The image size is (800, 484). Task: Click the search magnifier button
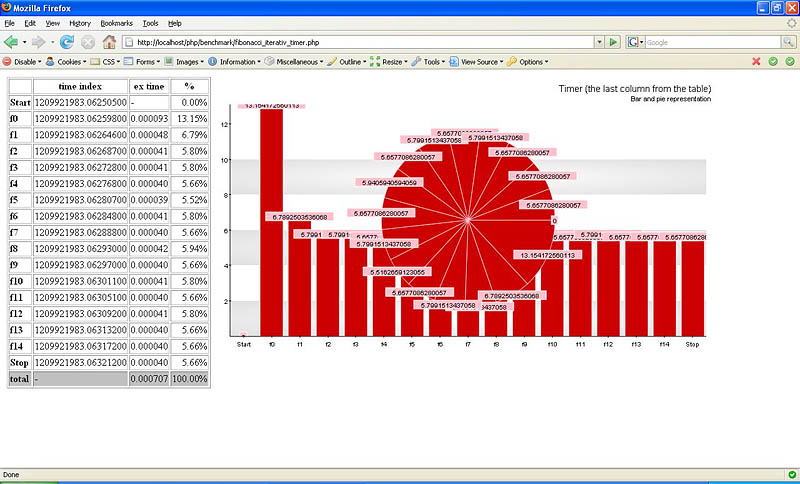(x=788, y=42)
